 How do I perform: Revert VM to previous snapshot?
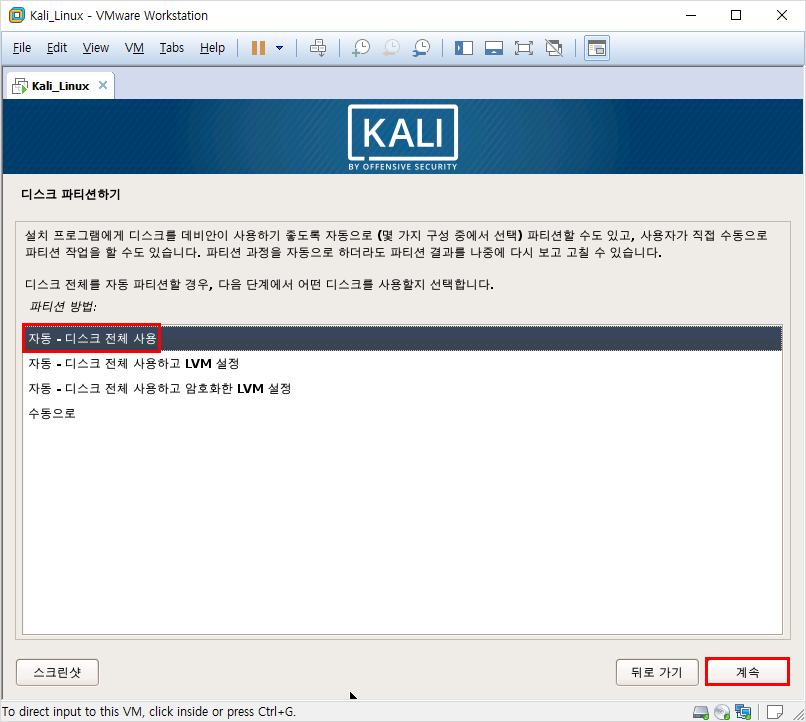pyautogui.click(x=391, y=48)
